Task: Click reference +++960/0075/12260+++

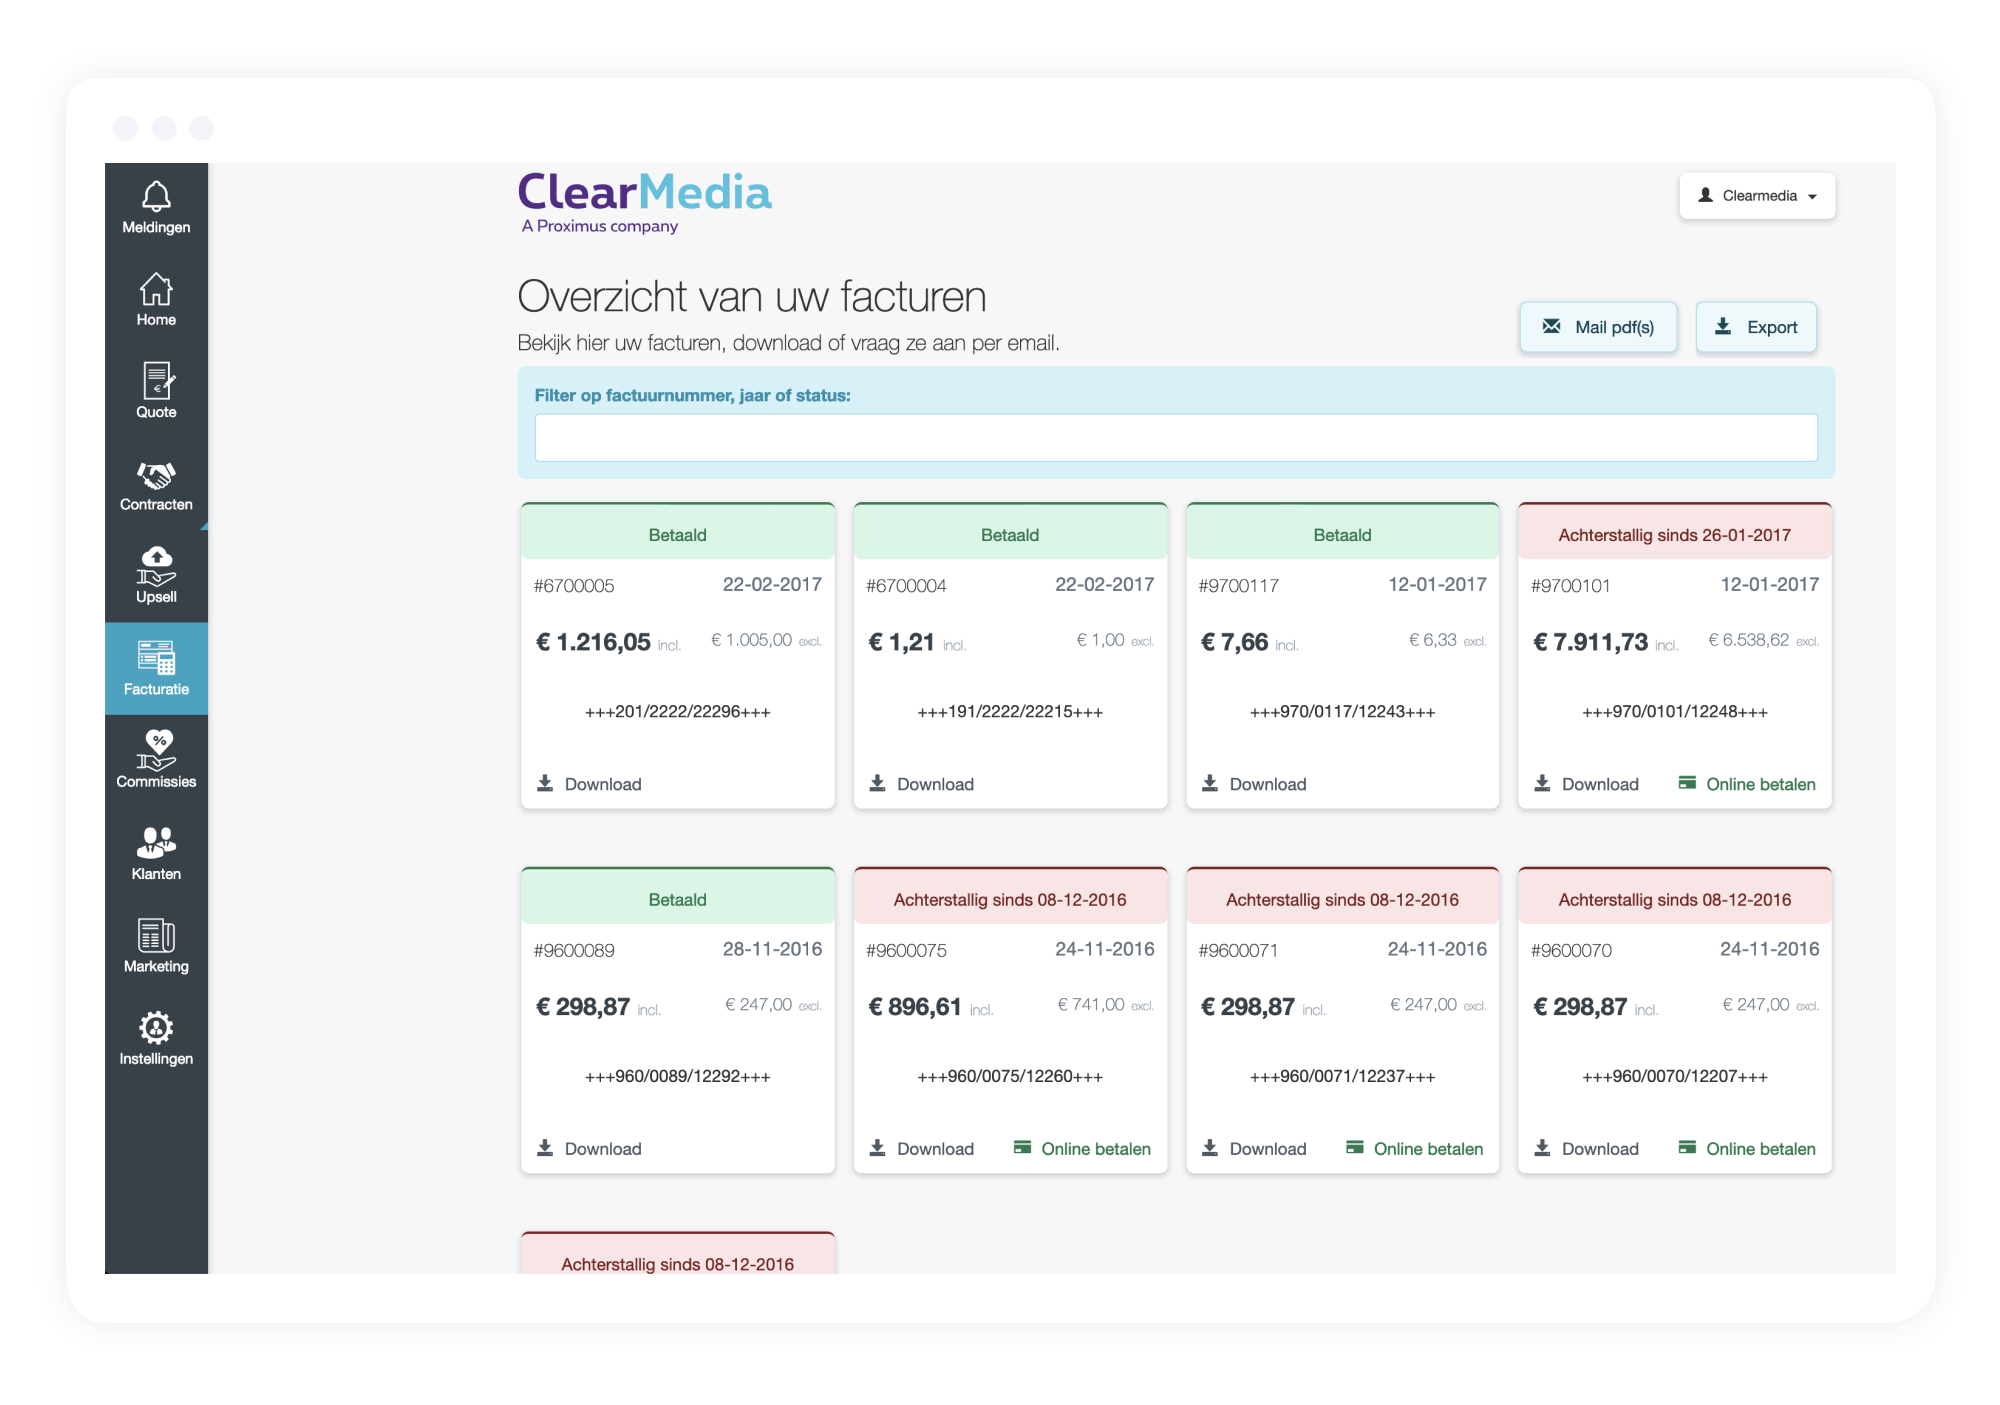Action: click(x=1010, y=1077)
